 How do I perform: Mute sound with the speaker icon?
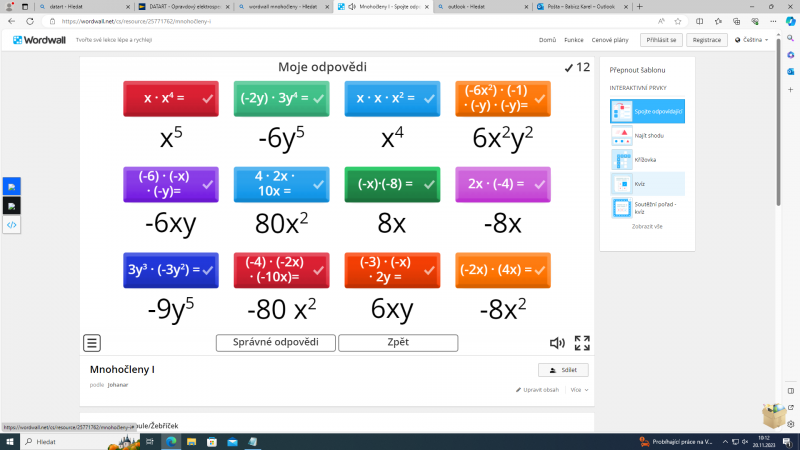tap(557, 343)
